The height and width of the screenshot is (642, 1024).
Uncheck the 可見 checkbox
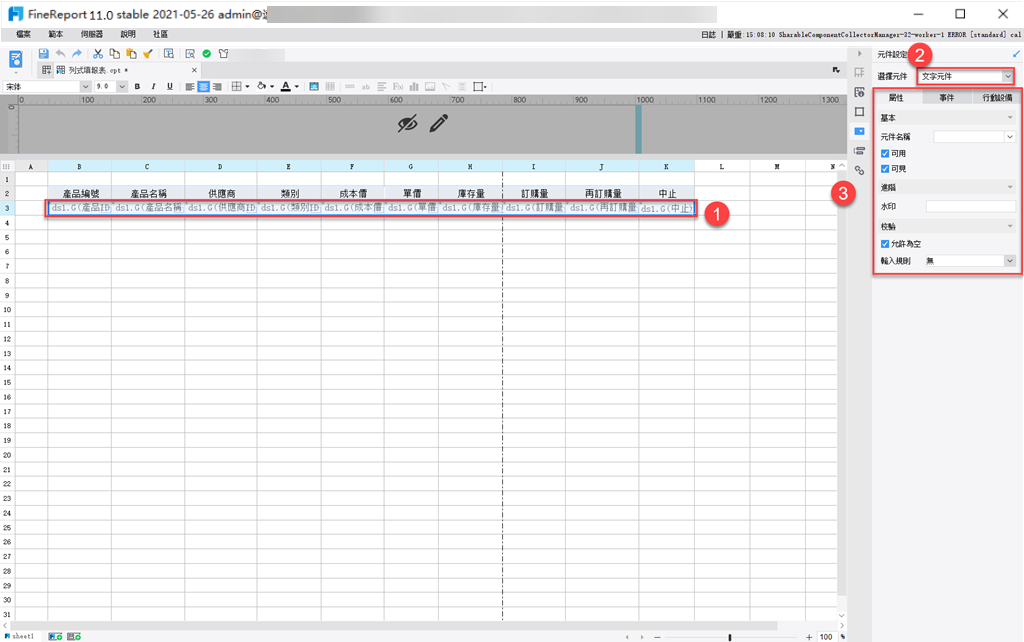pyautogui.click(x=885, y=169)
